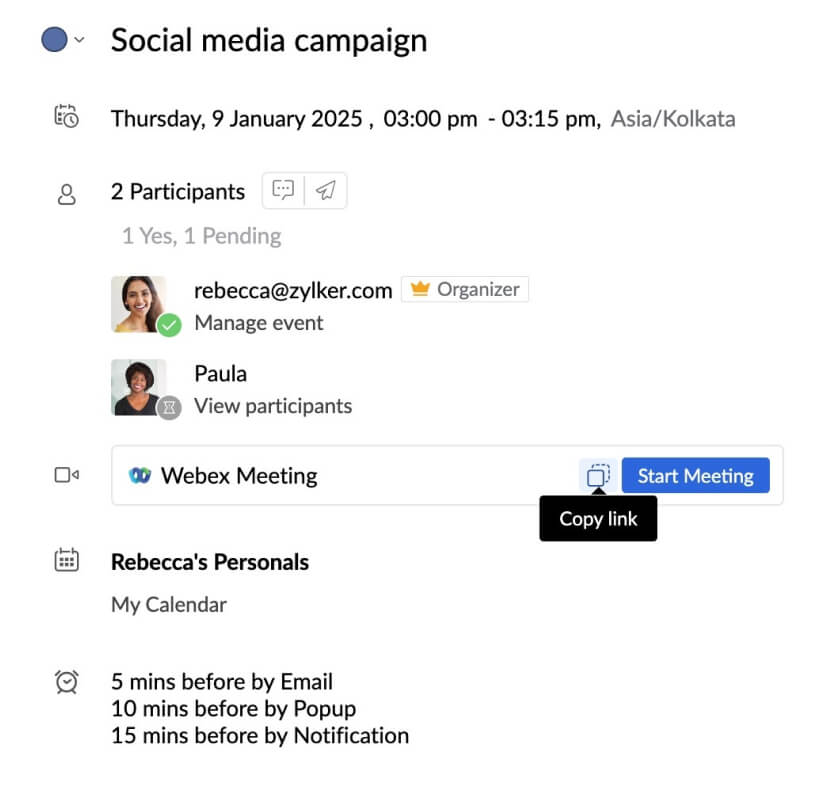
Task: Click the alarm clock reminder icon
Action: point(66,682)
